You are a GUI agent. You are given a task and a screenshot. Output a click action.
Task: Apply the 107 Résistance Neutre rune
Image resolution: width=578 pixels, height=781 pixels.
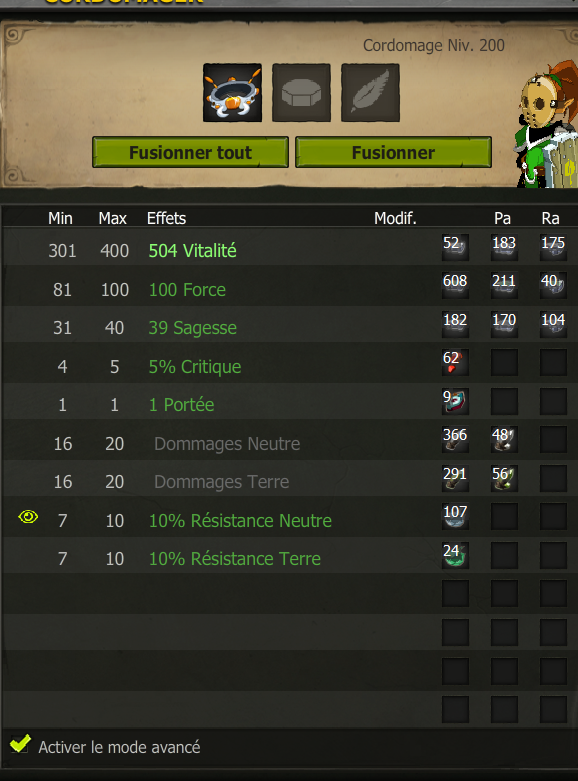[455, 516]
